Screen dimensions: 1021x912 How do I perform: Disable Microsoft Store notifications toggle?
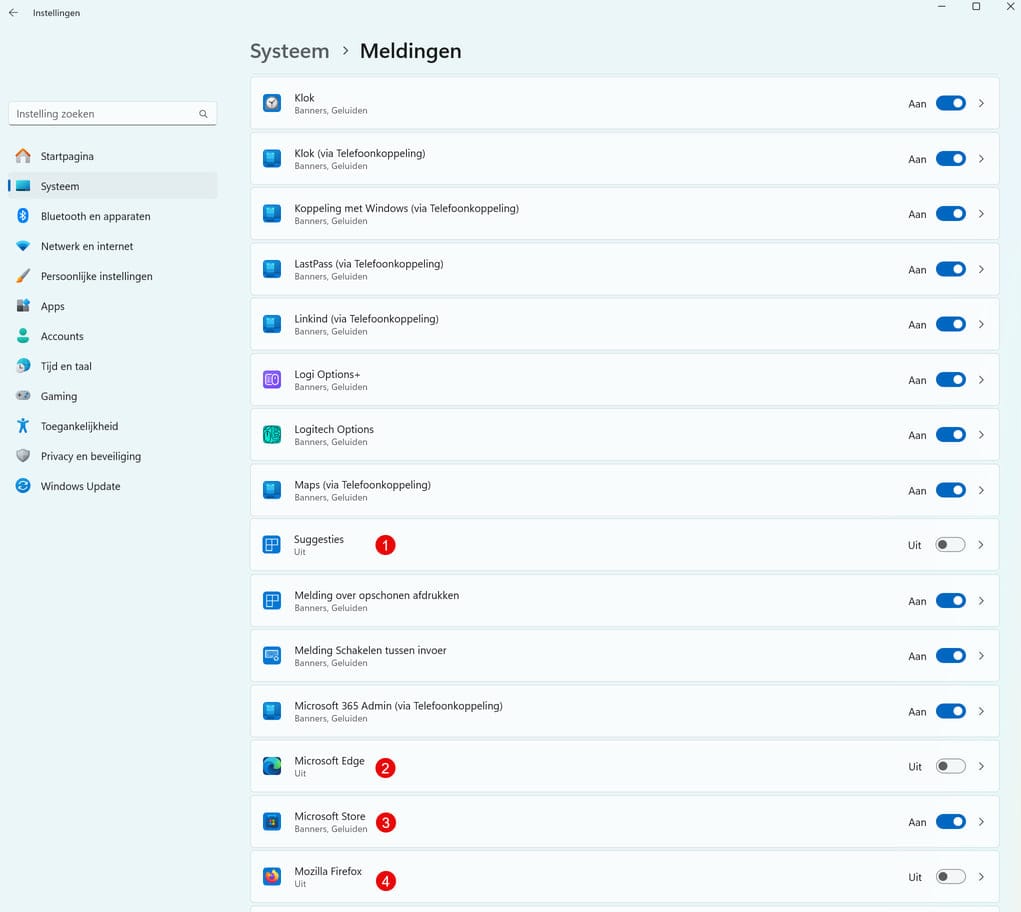[951, 822]
